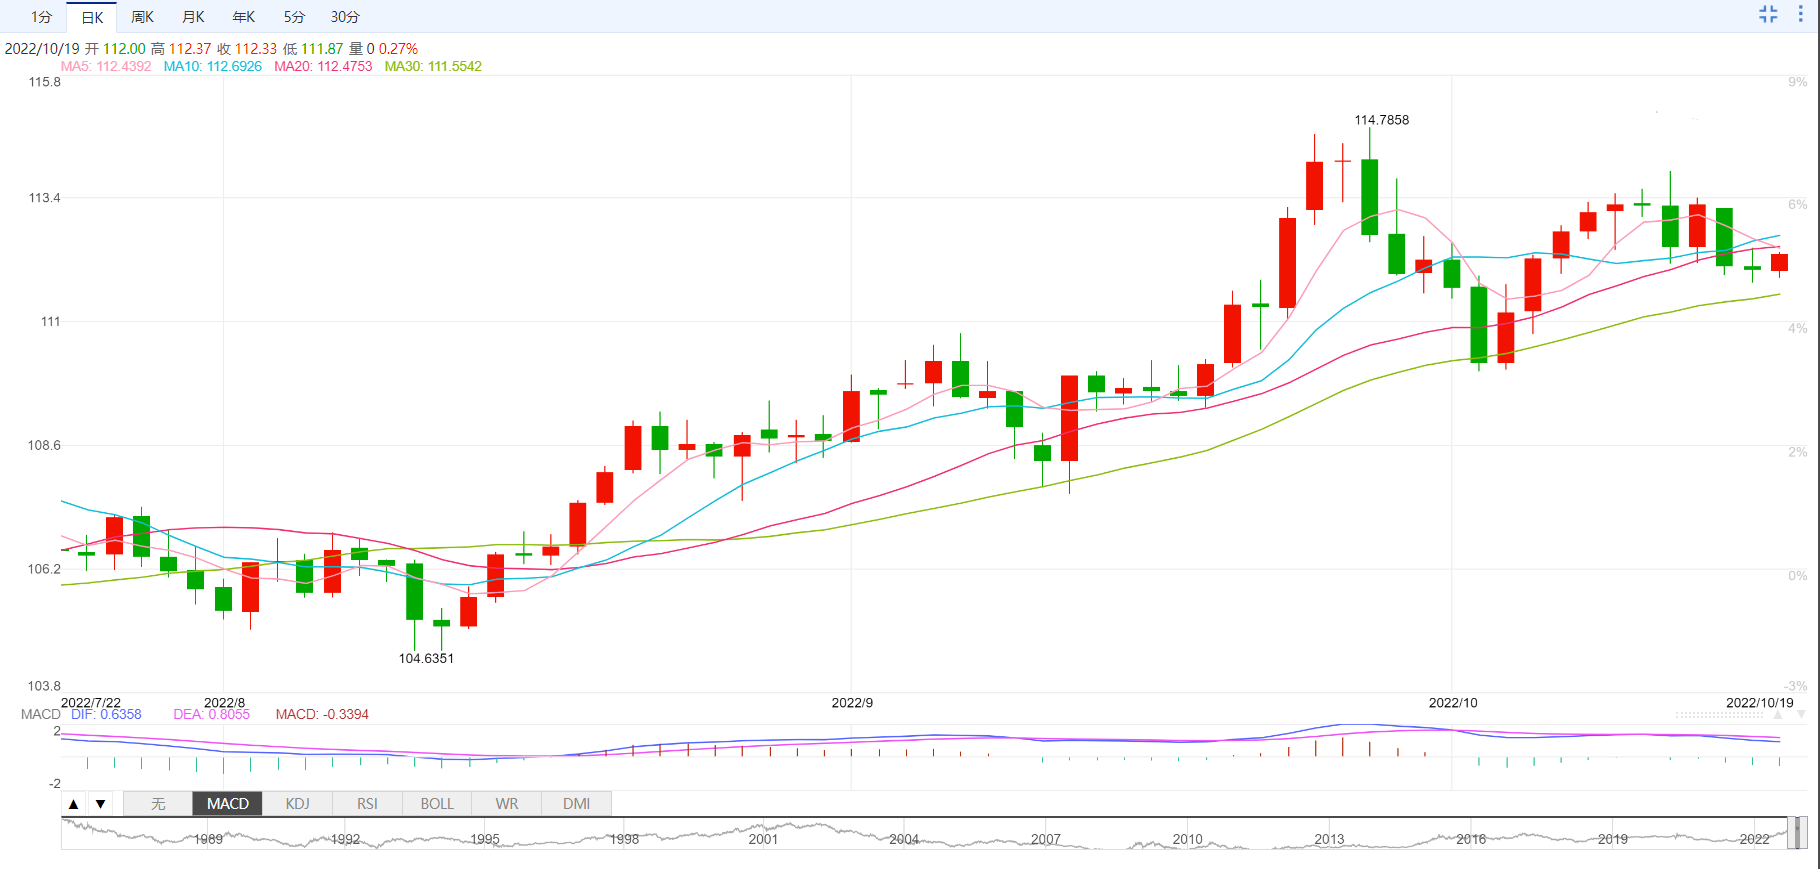Click the gray down triangle below 2022/10/19
The image size is (1820, 869).
[x=1801, y=715]
